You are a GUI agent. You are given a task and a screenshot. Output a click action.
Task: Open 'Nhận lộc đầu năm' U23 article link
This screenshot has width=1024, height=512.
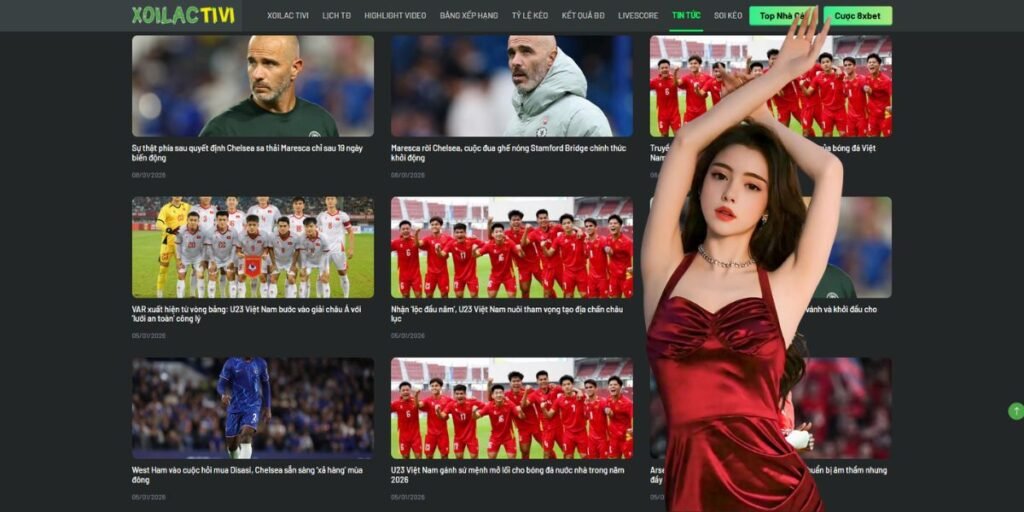[508, 314]
